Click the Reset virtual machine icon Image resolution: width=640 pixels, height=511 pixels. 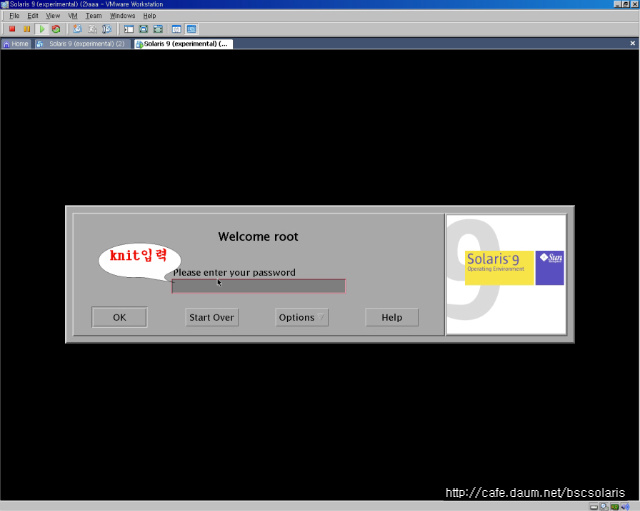pyautogui.click(x=56, y=29)
